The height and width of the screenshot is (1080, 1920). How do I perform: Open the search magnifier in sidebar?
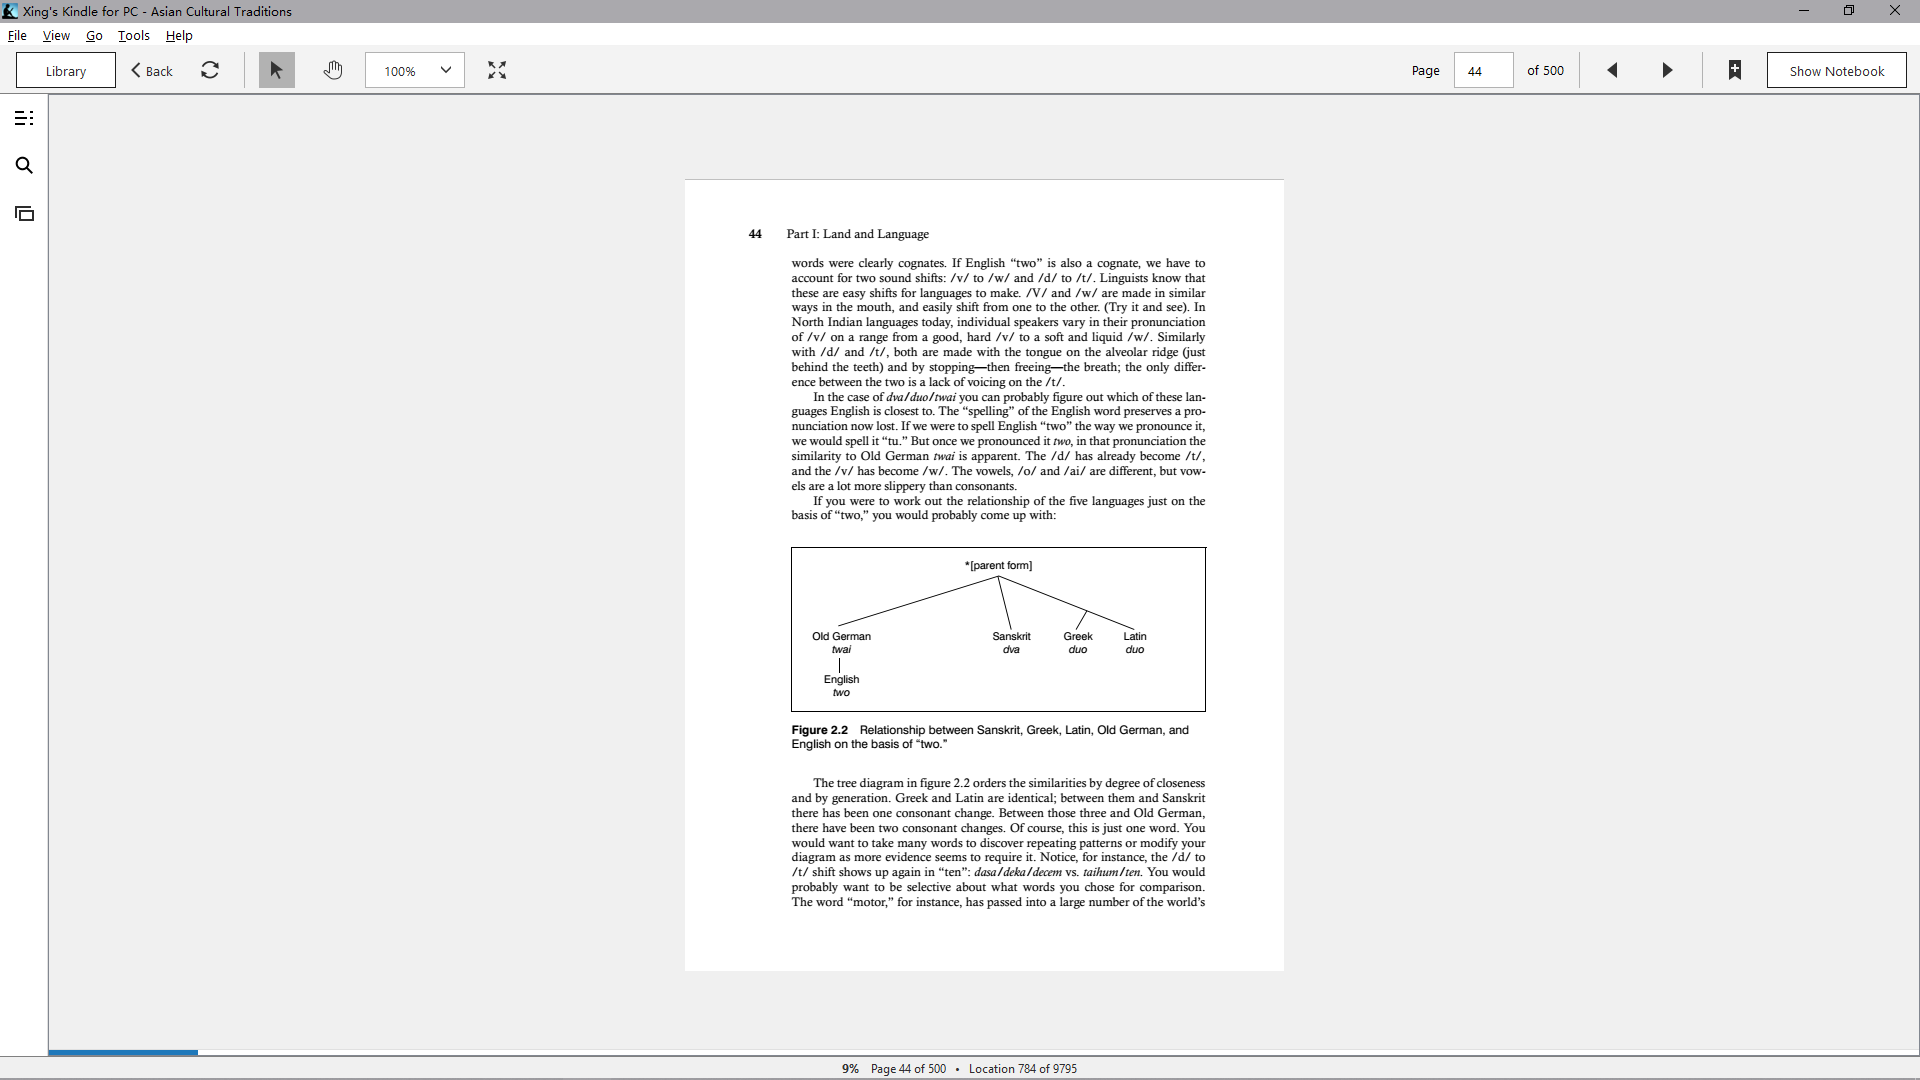tap(24, 166)
